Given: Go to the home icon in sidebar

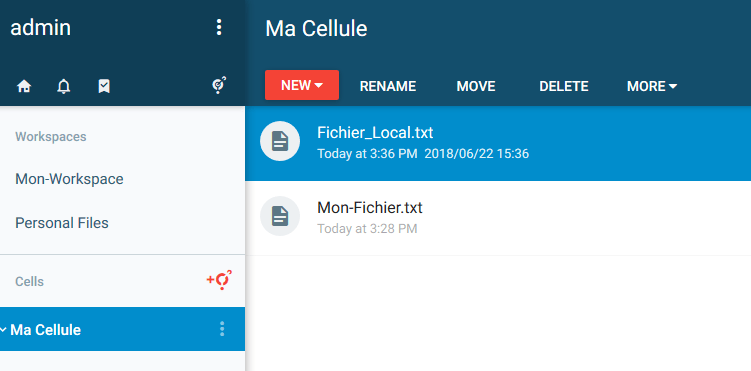Looking at the screenshot, I should coord(24,86).
